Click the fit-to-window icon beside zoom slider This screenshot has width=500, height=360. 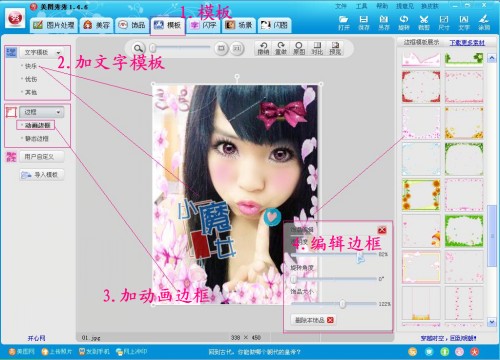pos(221,48)
